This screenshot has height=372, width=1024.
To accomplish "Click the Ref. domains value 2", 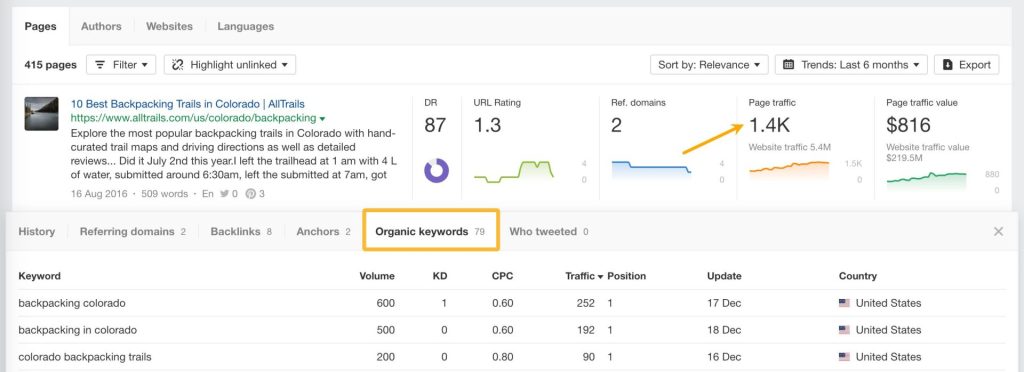I will click(616, 125).
